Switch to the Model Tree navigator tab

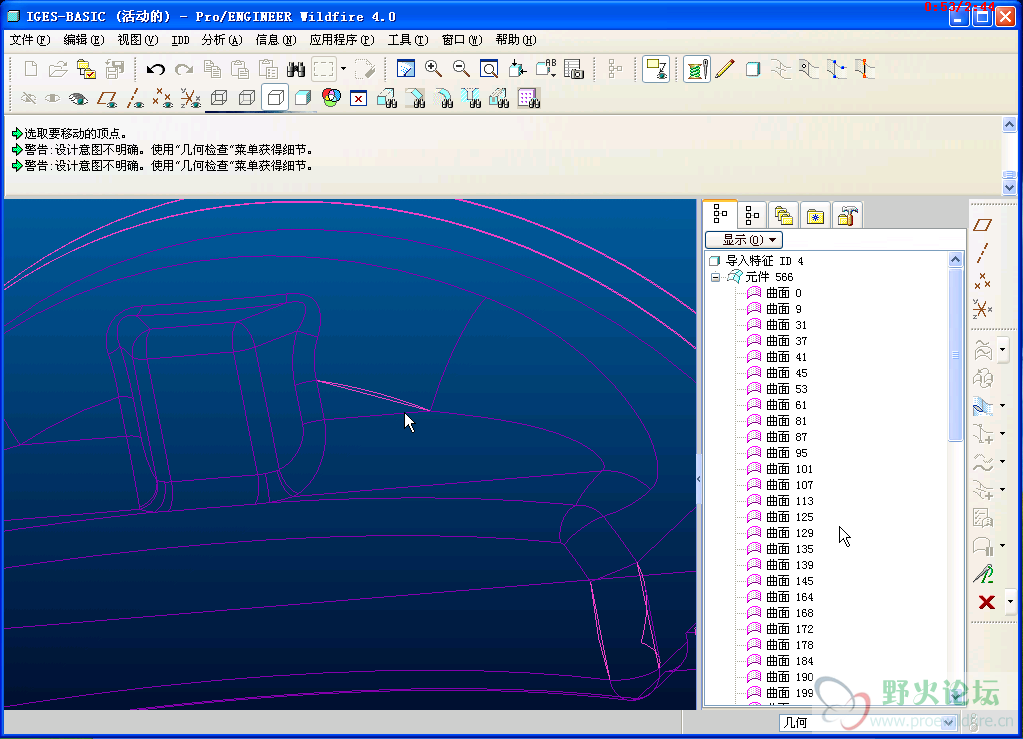point(720,214)
